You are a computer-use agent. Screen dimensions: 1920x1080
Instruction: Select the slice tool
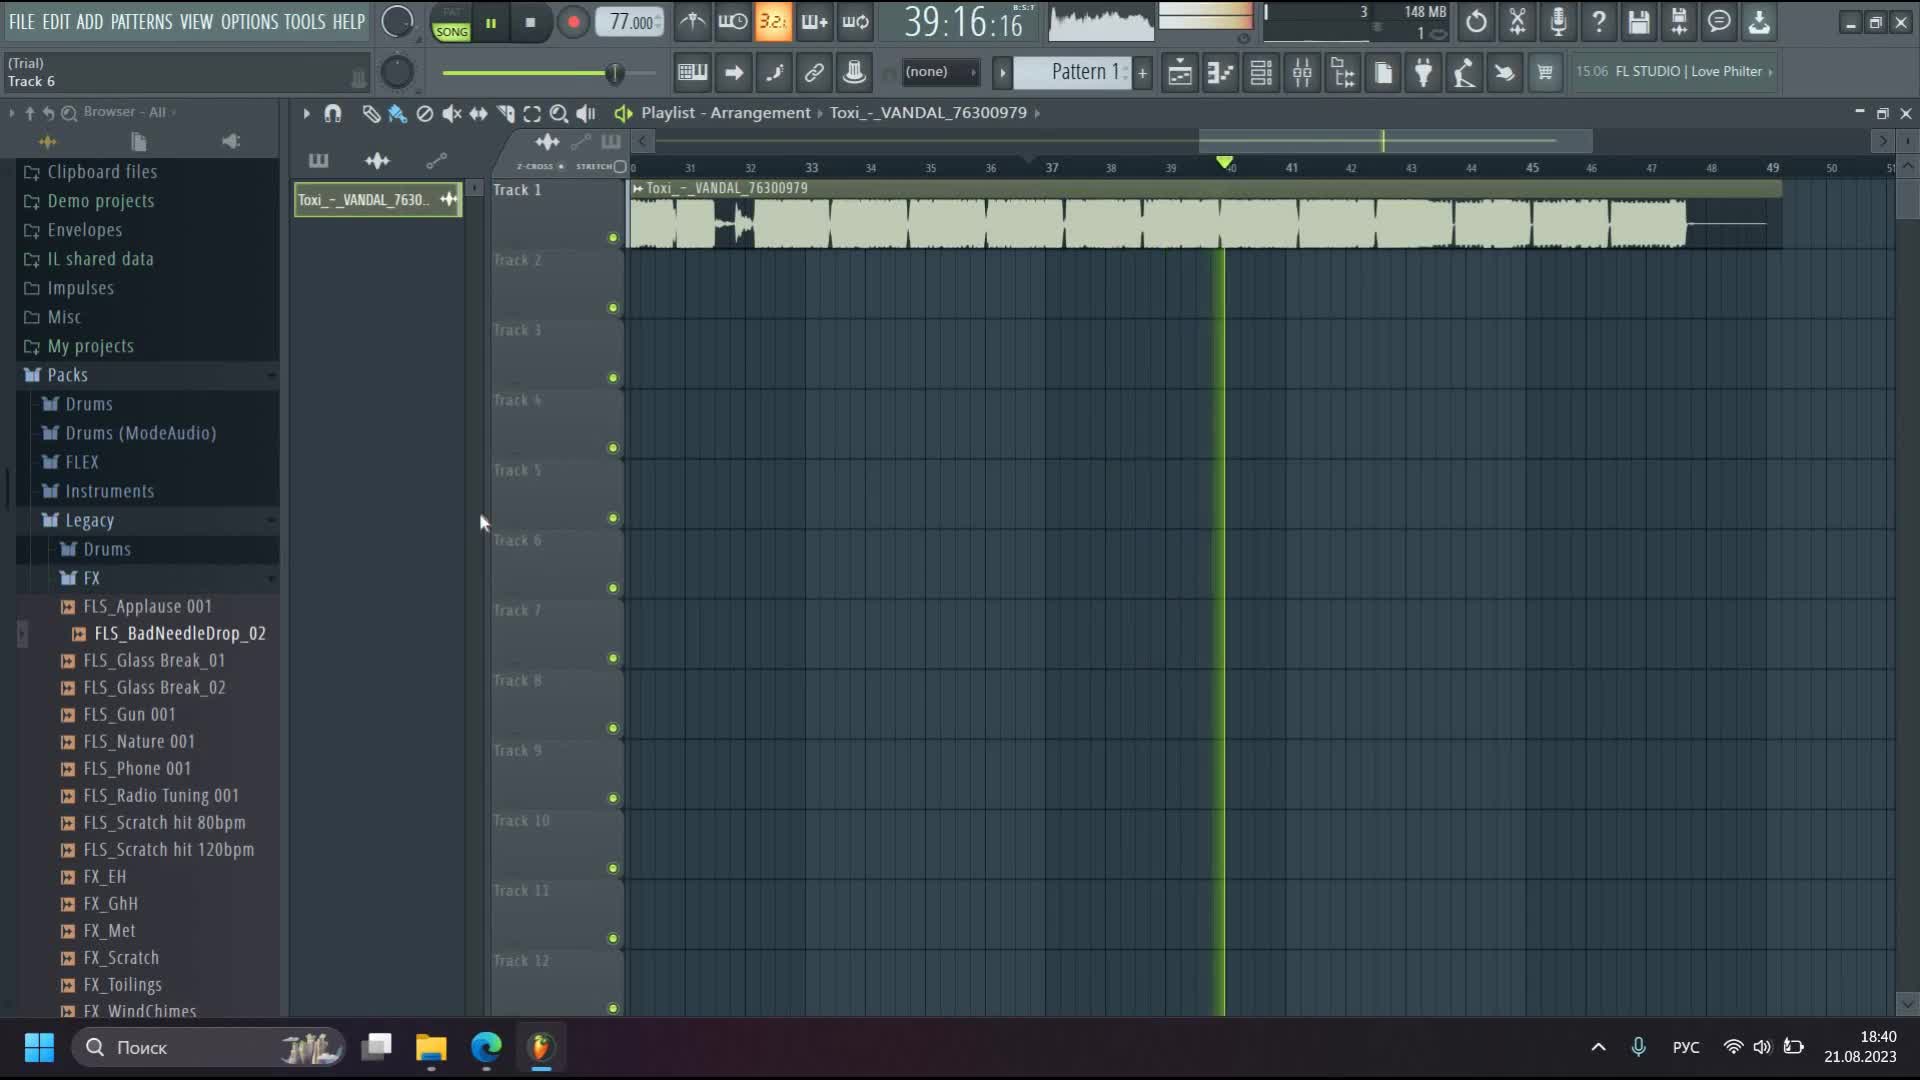(505, 113)
